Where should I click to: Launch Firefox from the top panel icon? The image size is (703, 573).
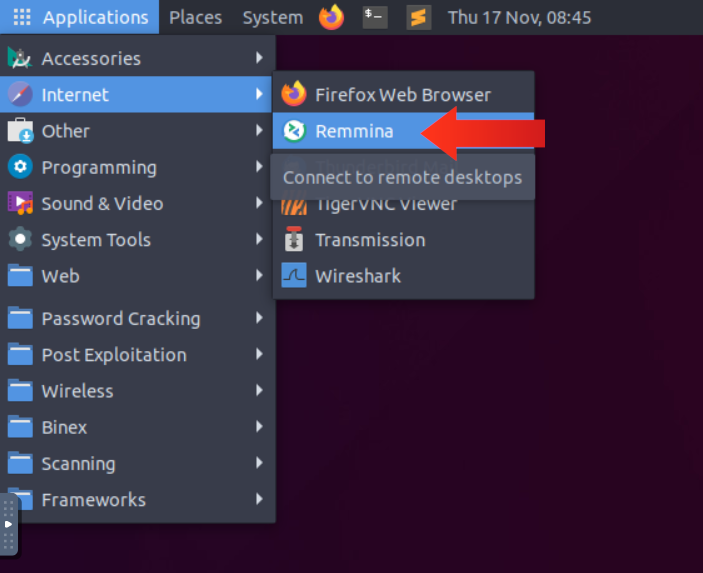pyautogui.click(x=331, y=17)
